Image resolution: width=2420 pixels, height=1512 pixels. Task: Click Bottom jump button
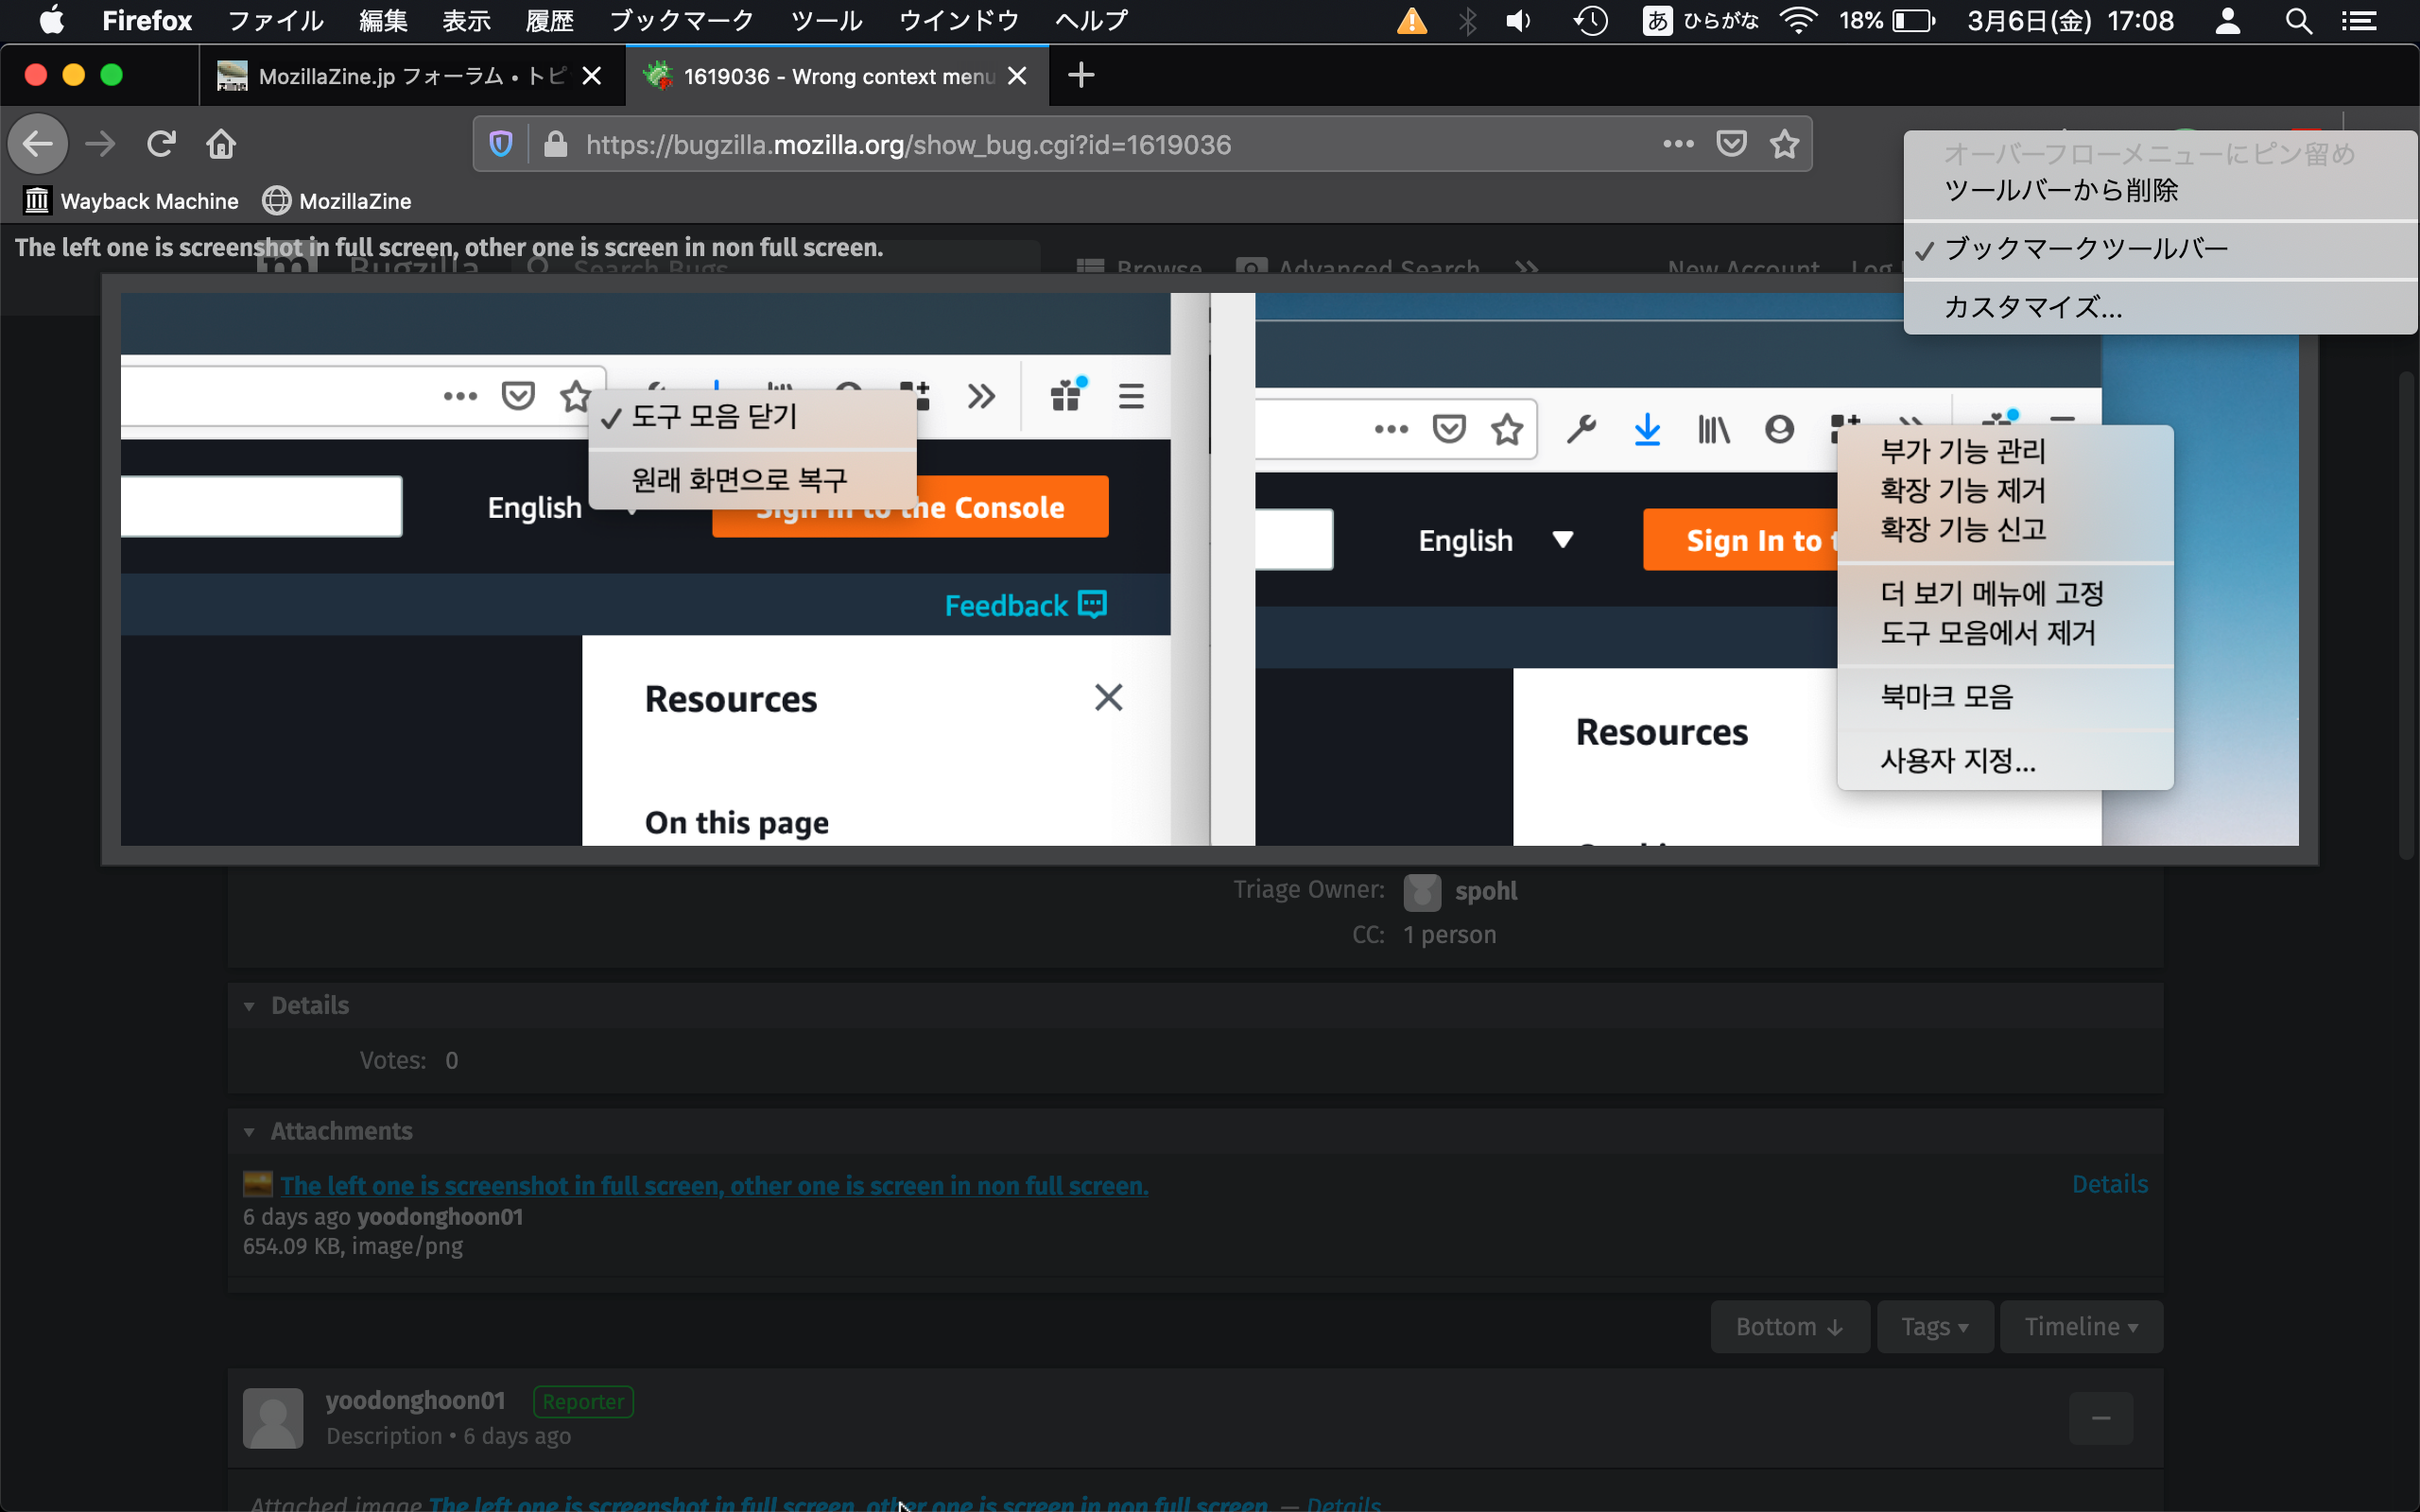point(1789,1327)
